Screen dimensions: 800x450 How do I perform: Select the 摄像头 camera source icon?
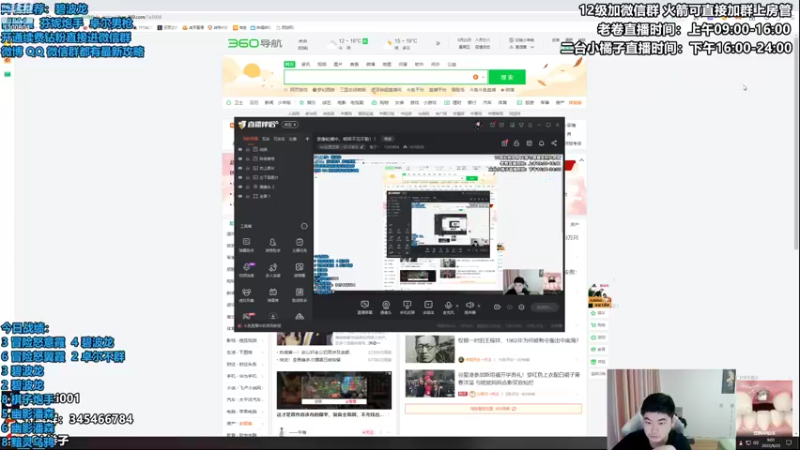[386, 307]
